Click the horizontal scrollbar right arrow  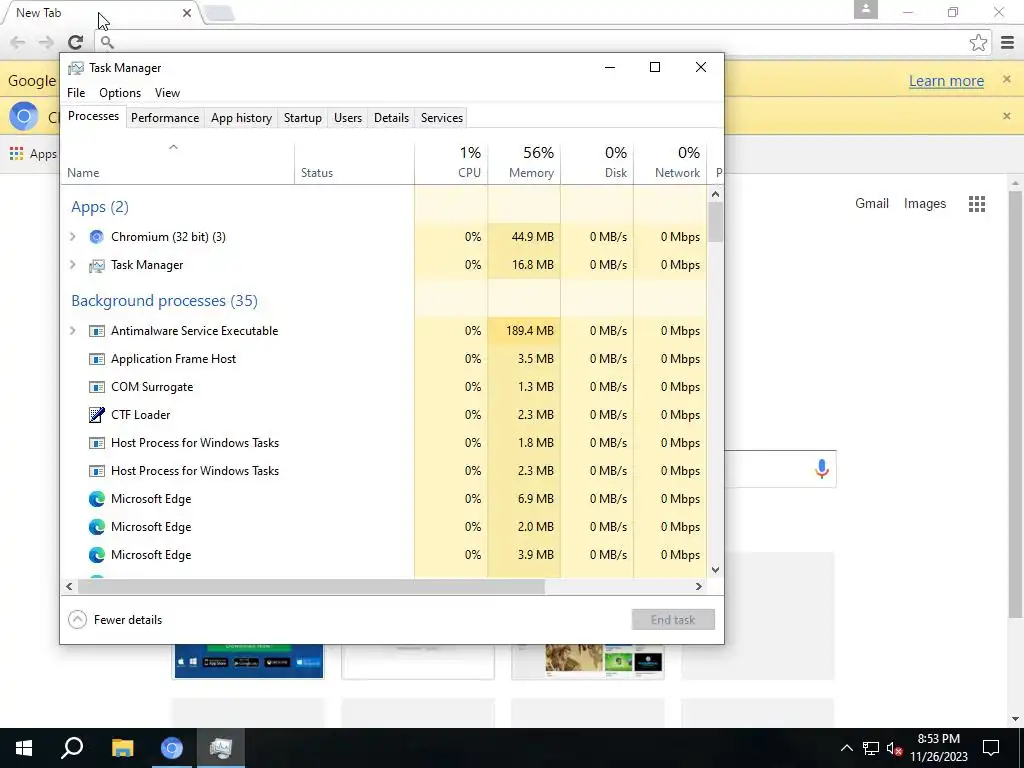tap(699, 586)
